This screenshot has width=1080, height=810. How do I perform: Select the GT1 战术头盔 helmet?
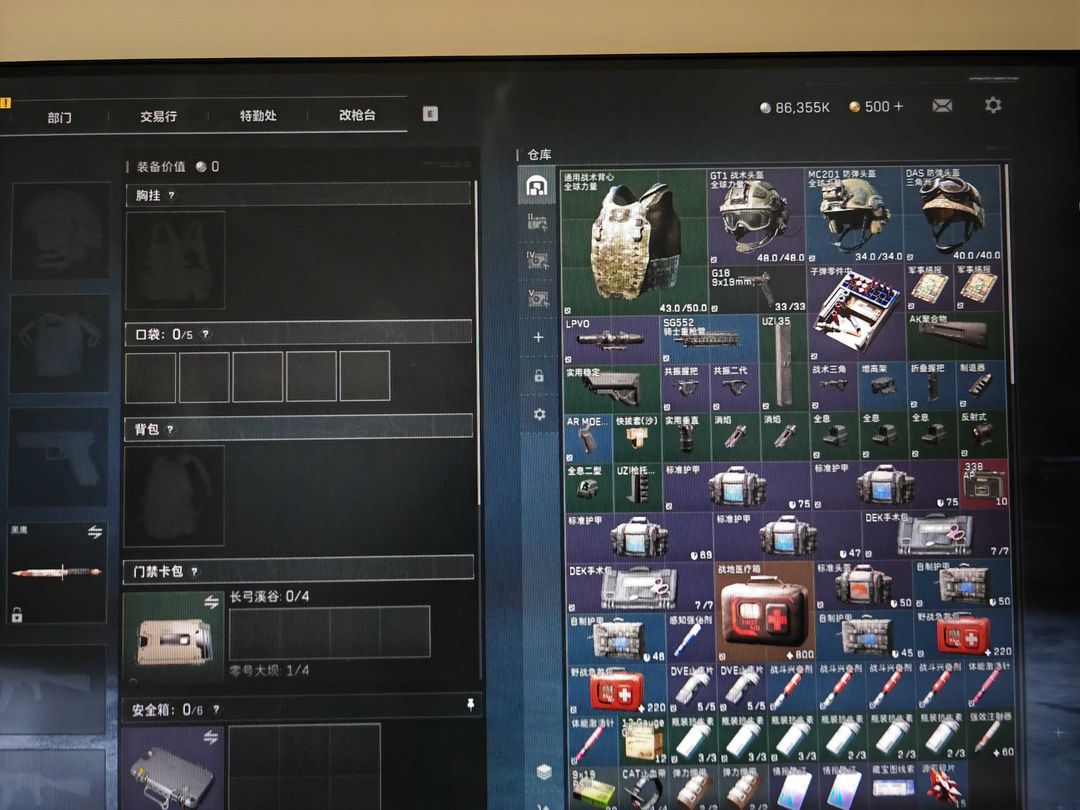[756, 216]
